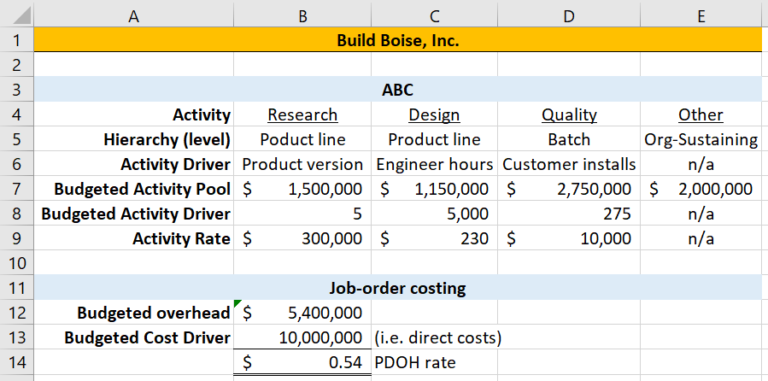Viewport: 768px width, 381px height.
Task: Select the 5,000 engineer hours cell
Action: (434, 214)
